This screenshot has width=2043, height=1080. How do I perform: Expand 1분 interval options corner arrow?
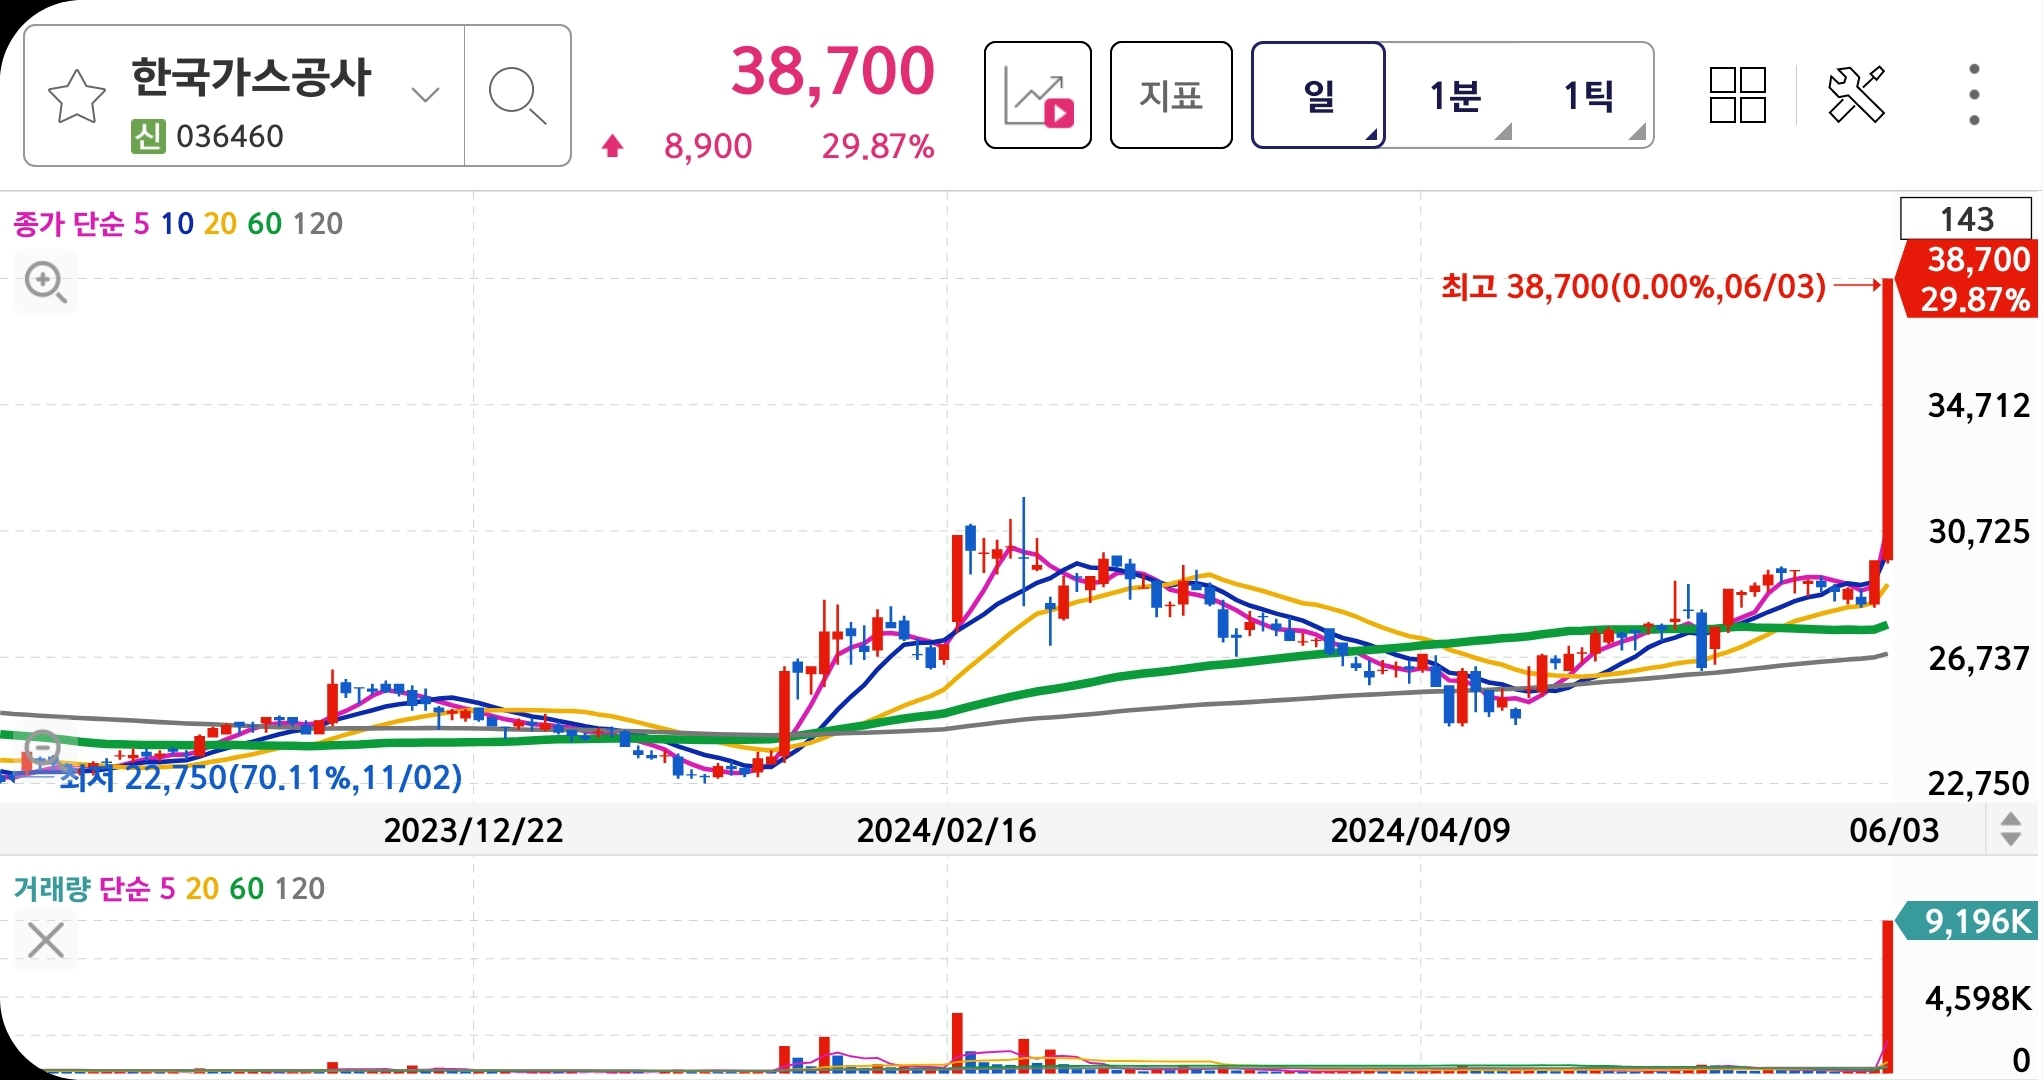point(1503,132)
